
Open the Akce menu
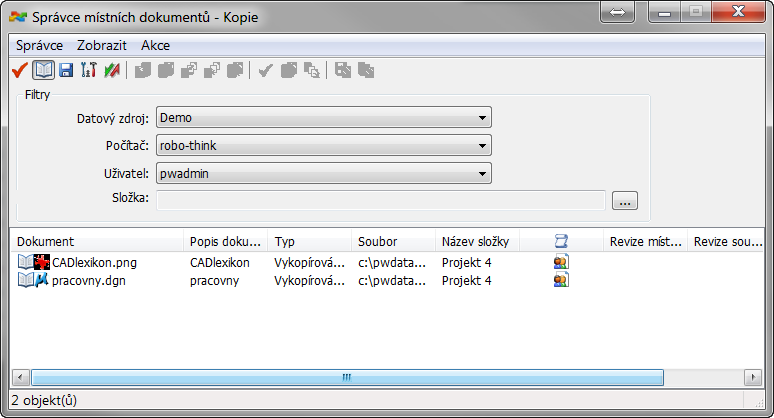point(155,45)
